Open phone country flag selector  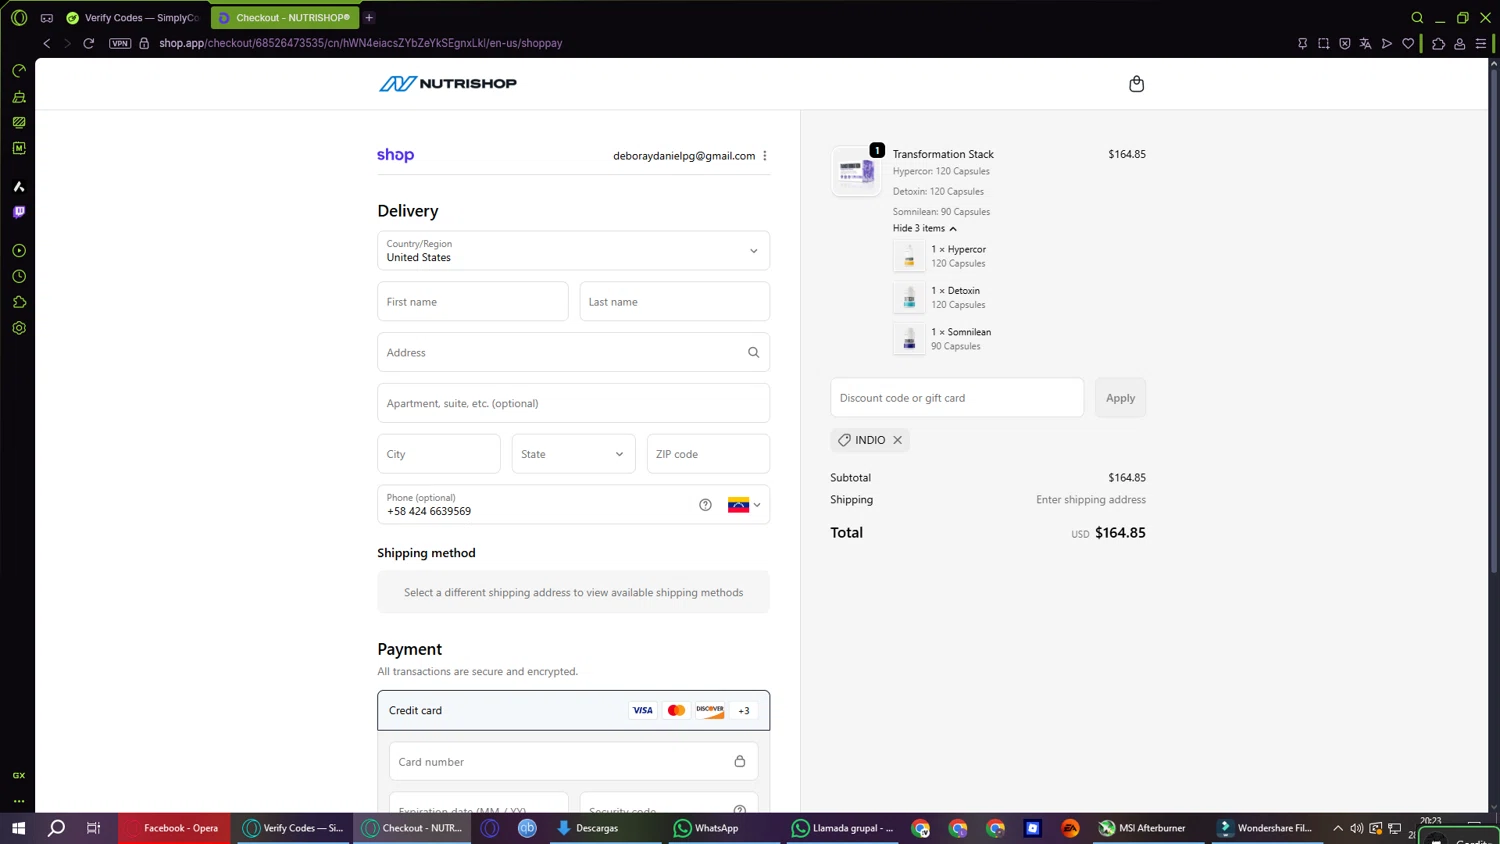744,505
